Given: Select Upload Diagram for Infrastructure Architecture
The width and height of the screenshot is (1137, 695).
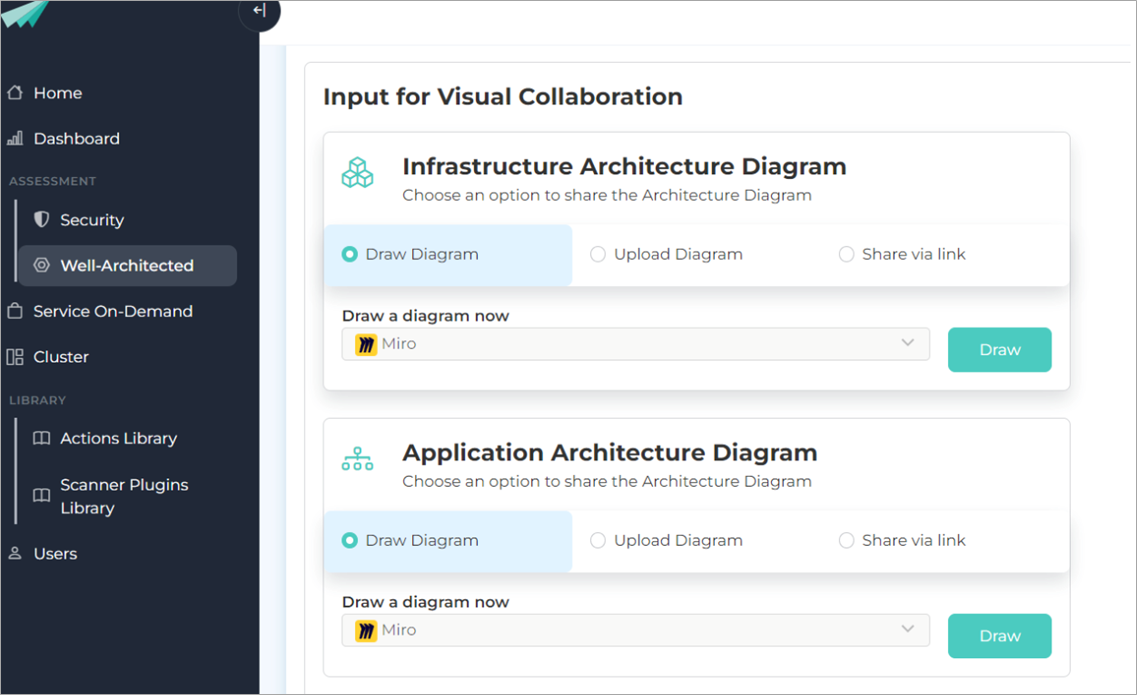Looking at the screenshot, I should 598,254.
